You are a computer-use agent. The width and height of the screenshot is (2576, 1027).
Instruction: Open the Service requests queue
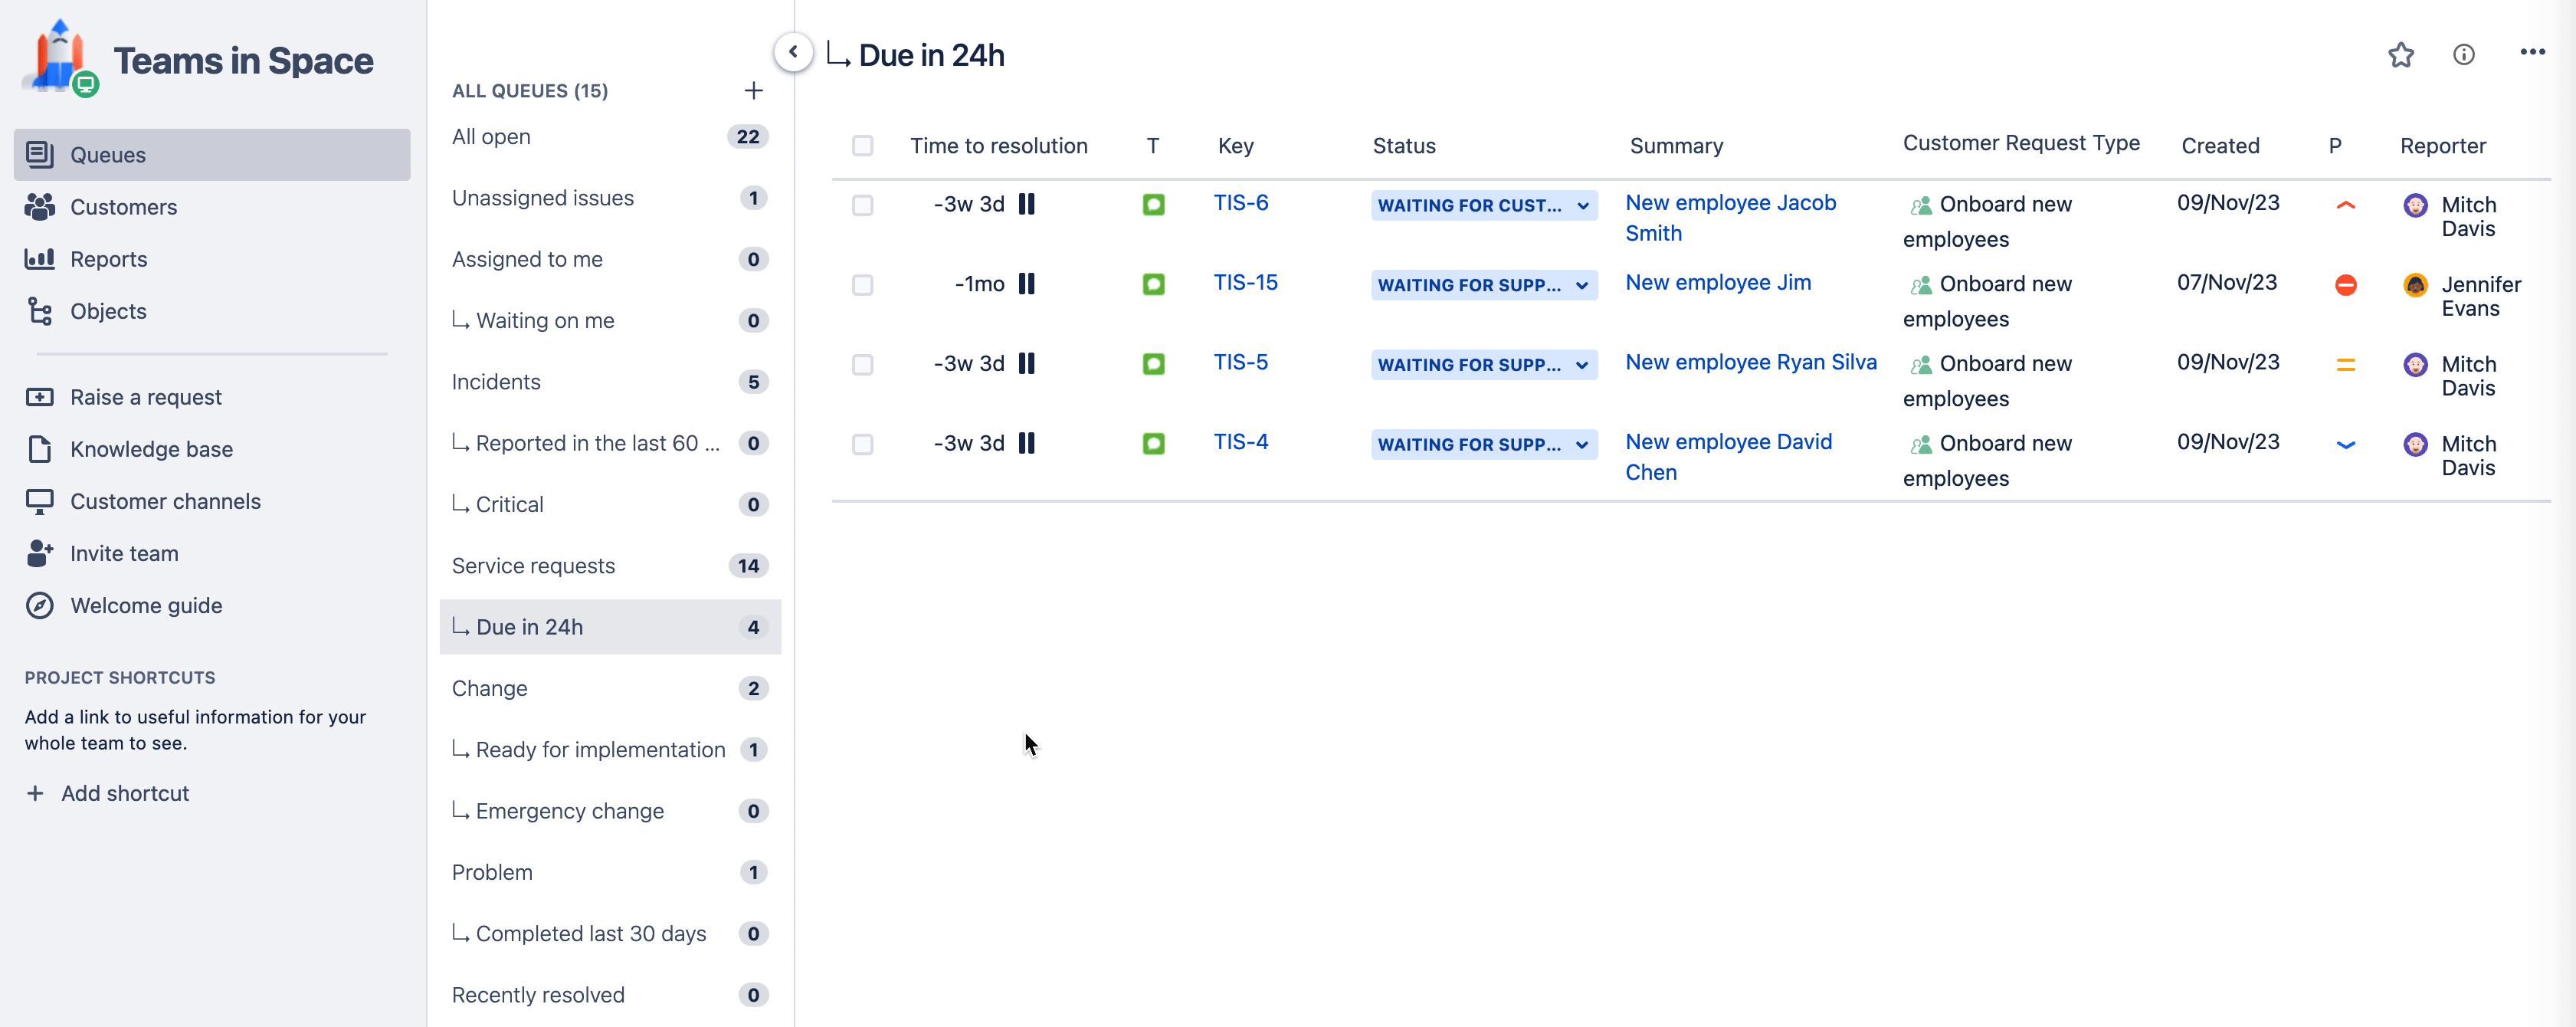[x=610, y=566]
